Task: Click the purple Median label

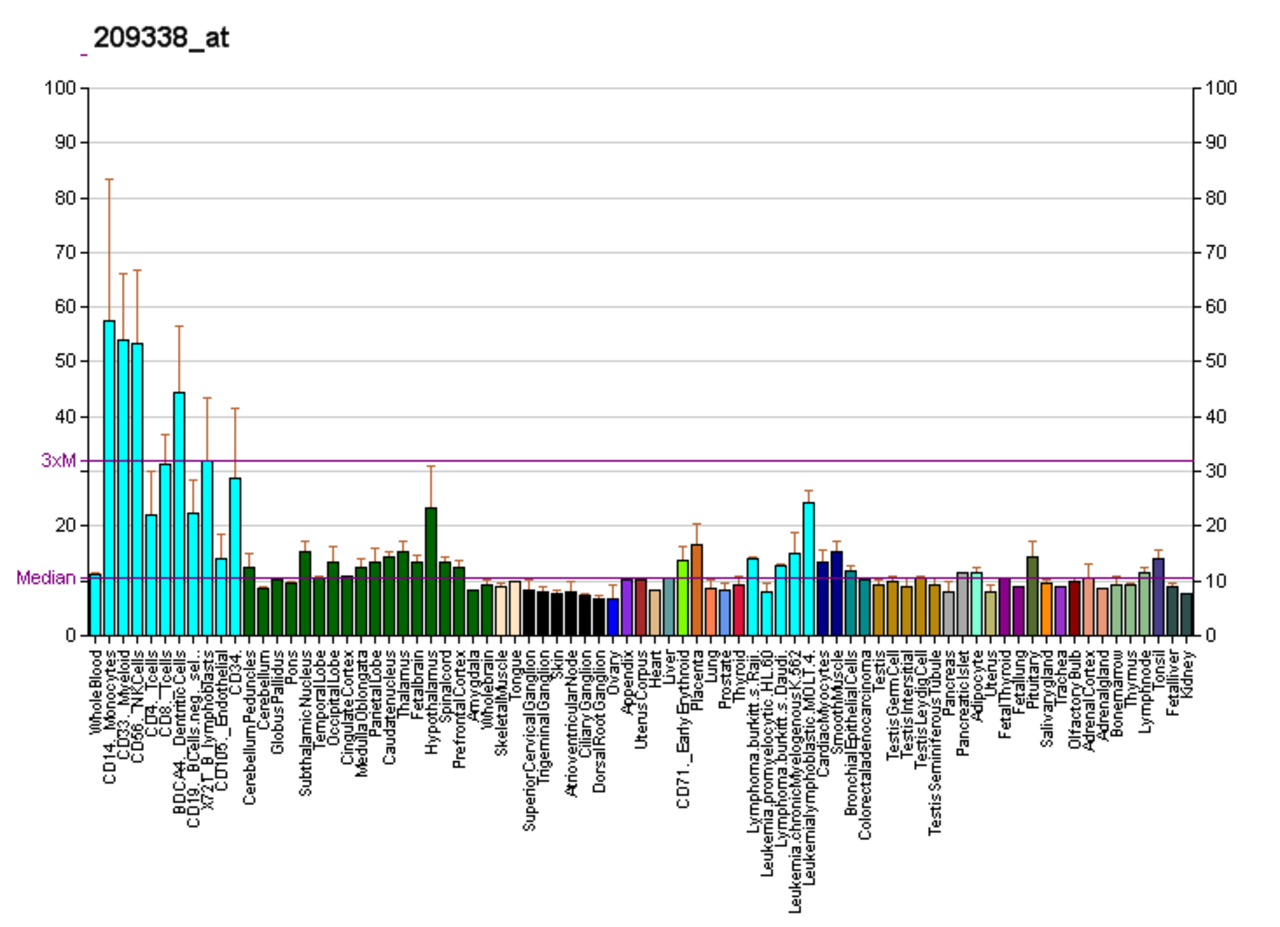Action: click(x=46, y=578)
